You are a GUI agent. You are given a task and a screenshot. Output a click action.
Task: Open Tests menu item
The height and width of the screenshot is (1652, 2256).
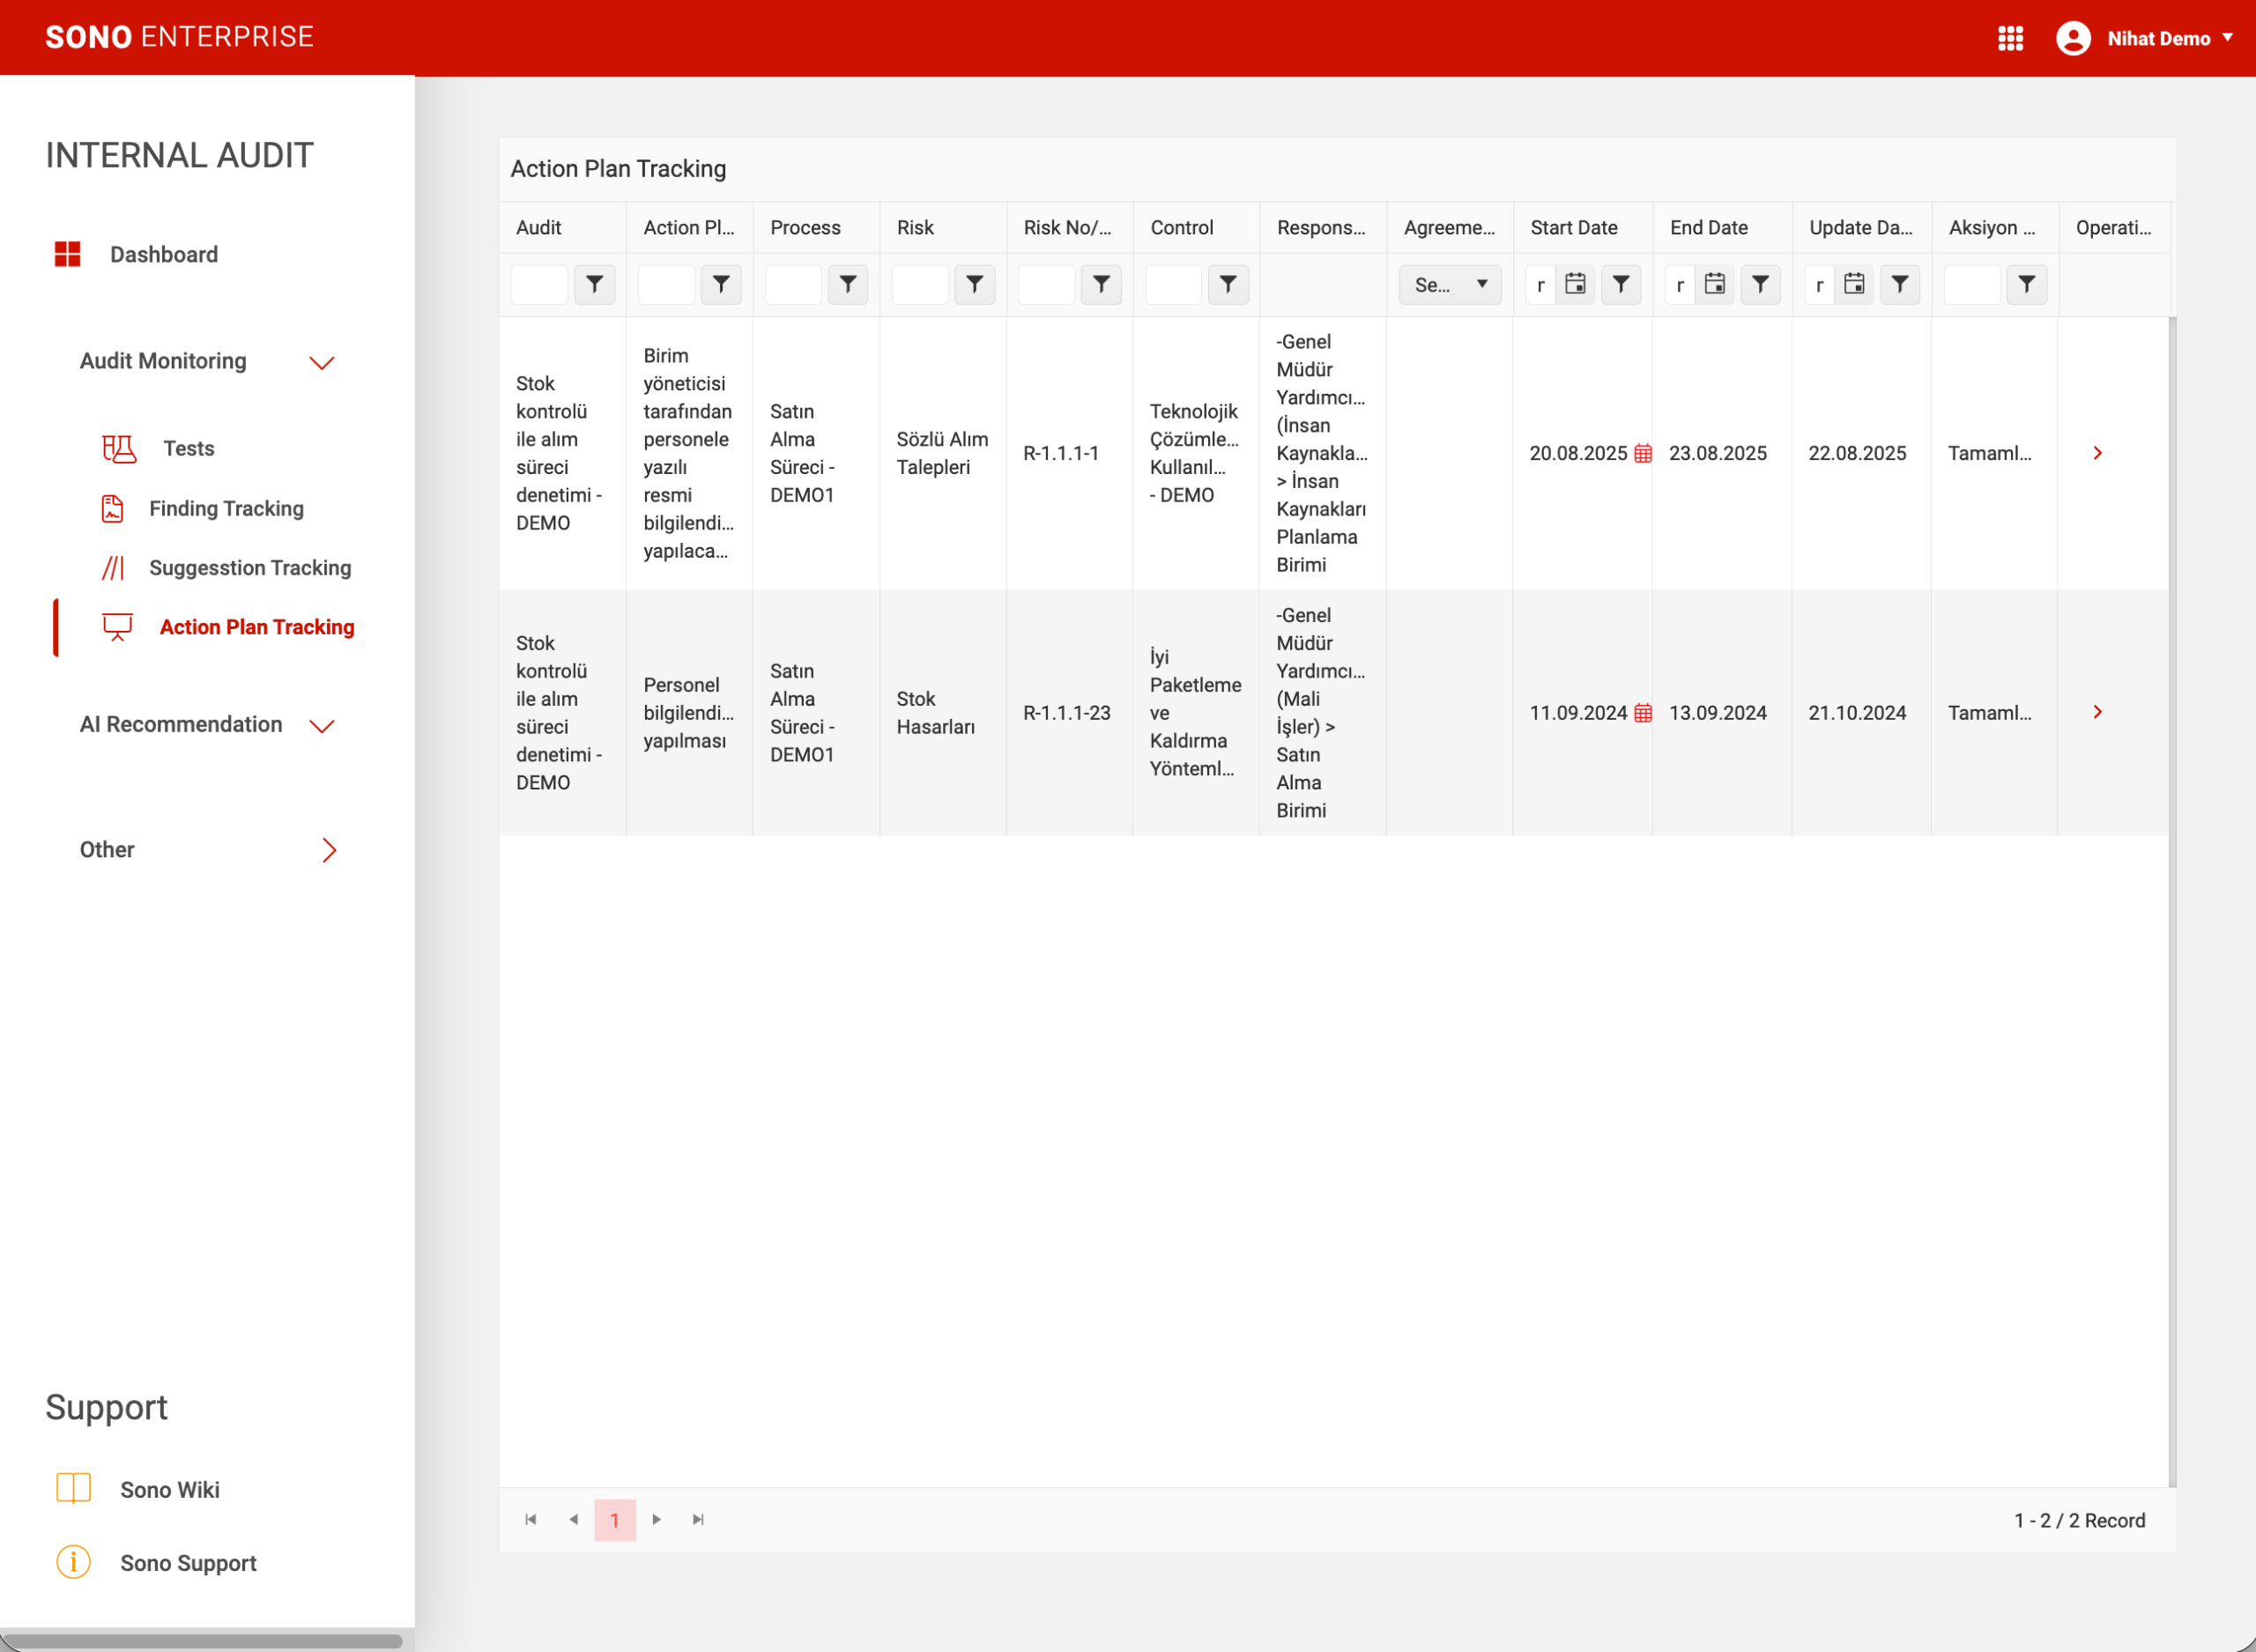pos(189,449)
